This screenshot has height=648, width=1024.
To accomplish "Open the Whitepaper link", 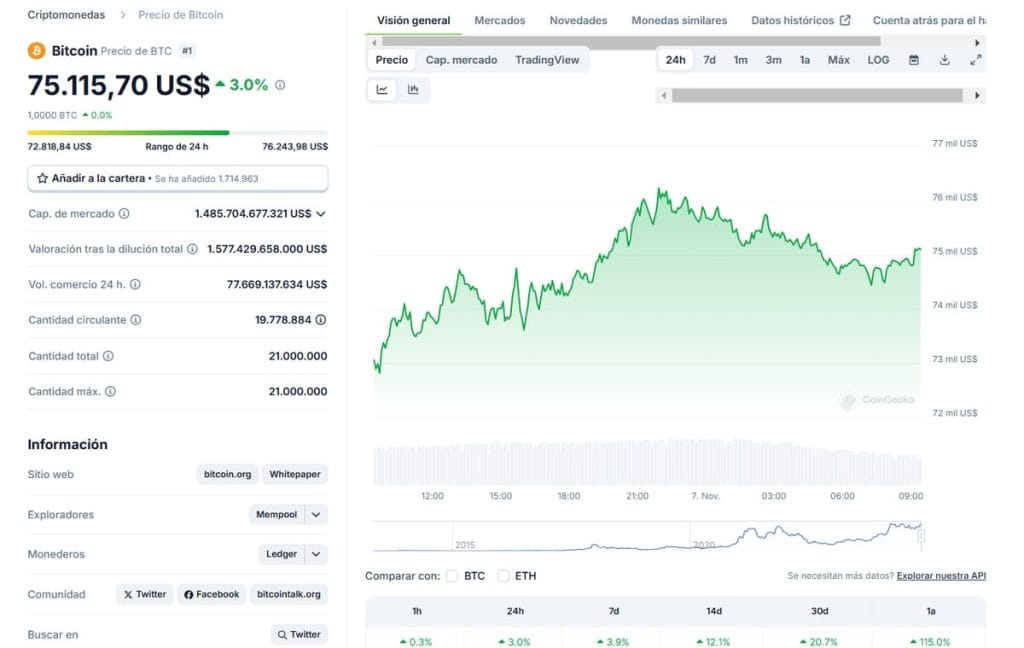I will point(295,474).
